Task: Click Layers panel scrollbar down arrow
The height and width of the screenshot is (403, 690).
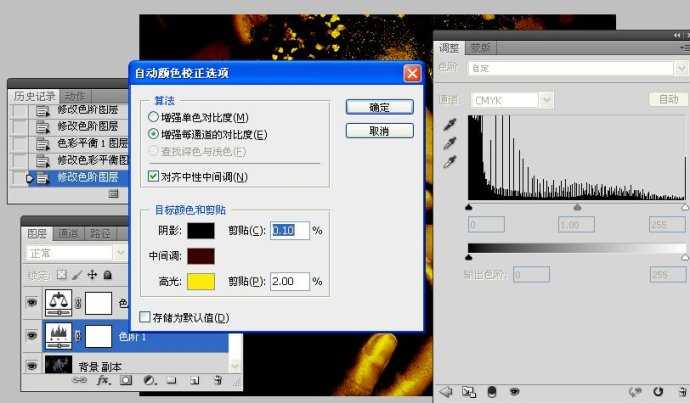Action: (x=235, y=366)
